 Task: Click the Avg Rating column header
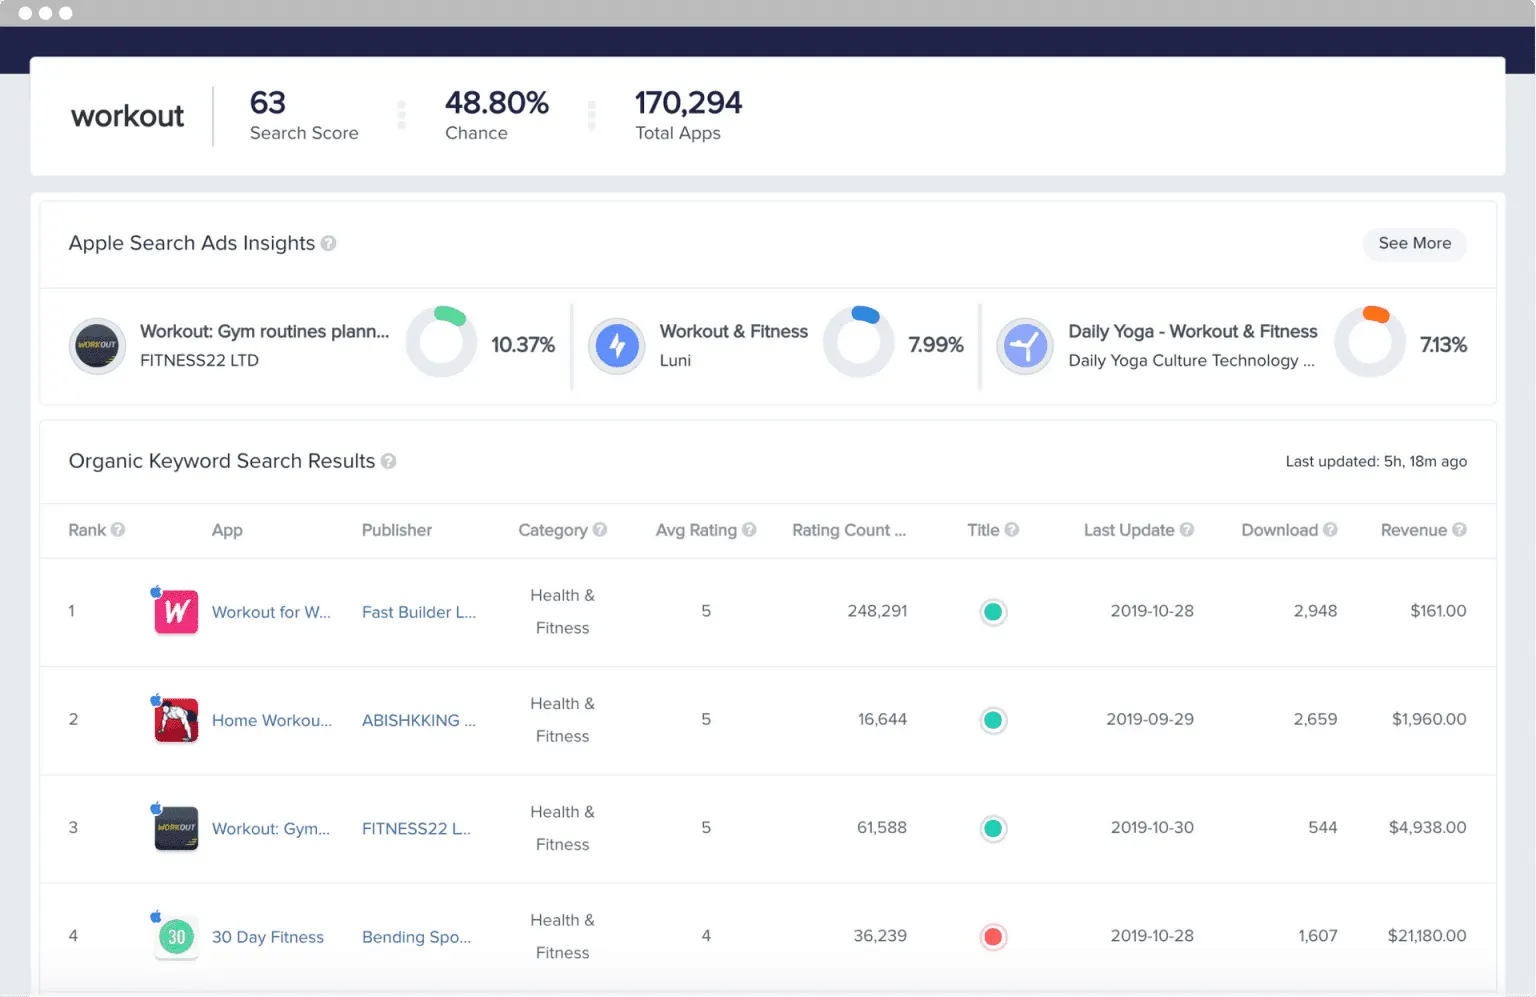coord(696,530)
